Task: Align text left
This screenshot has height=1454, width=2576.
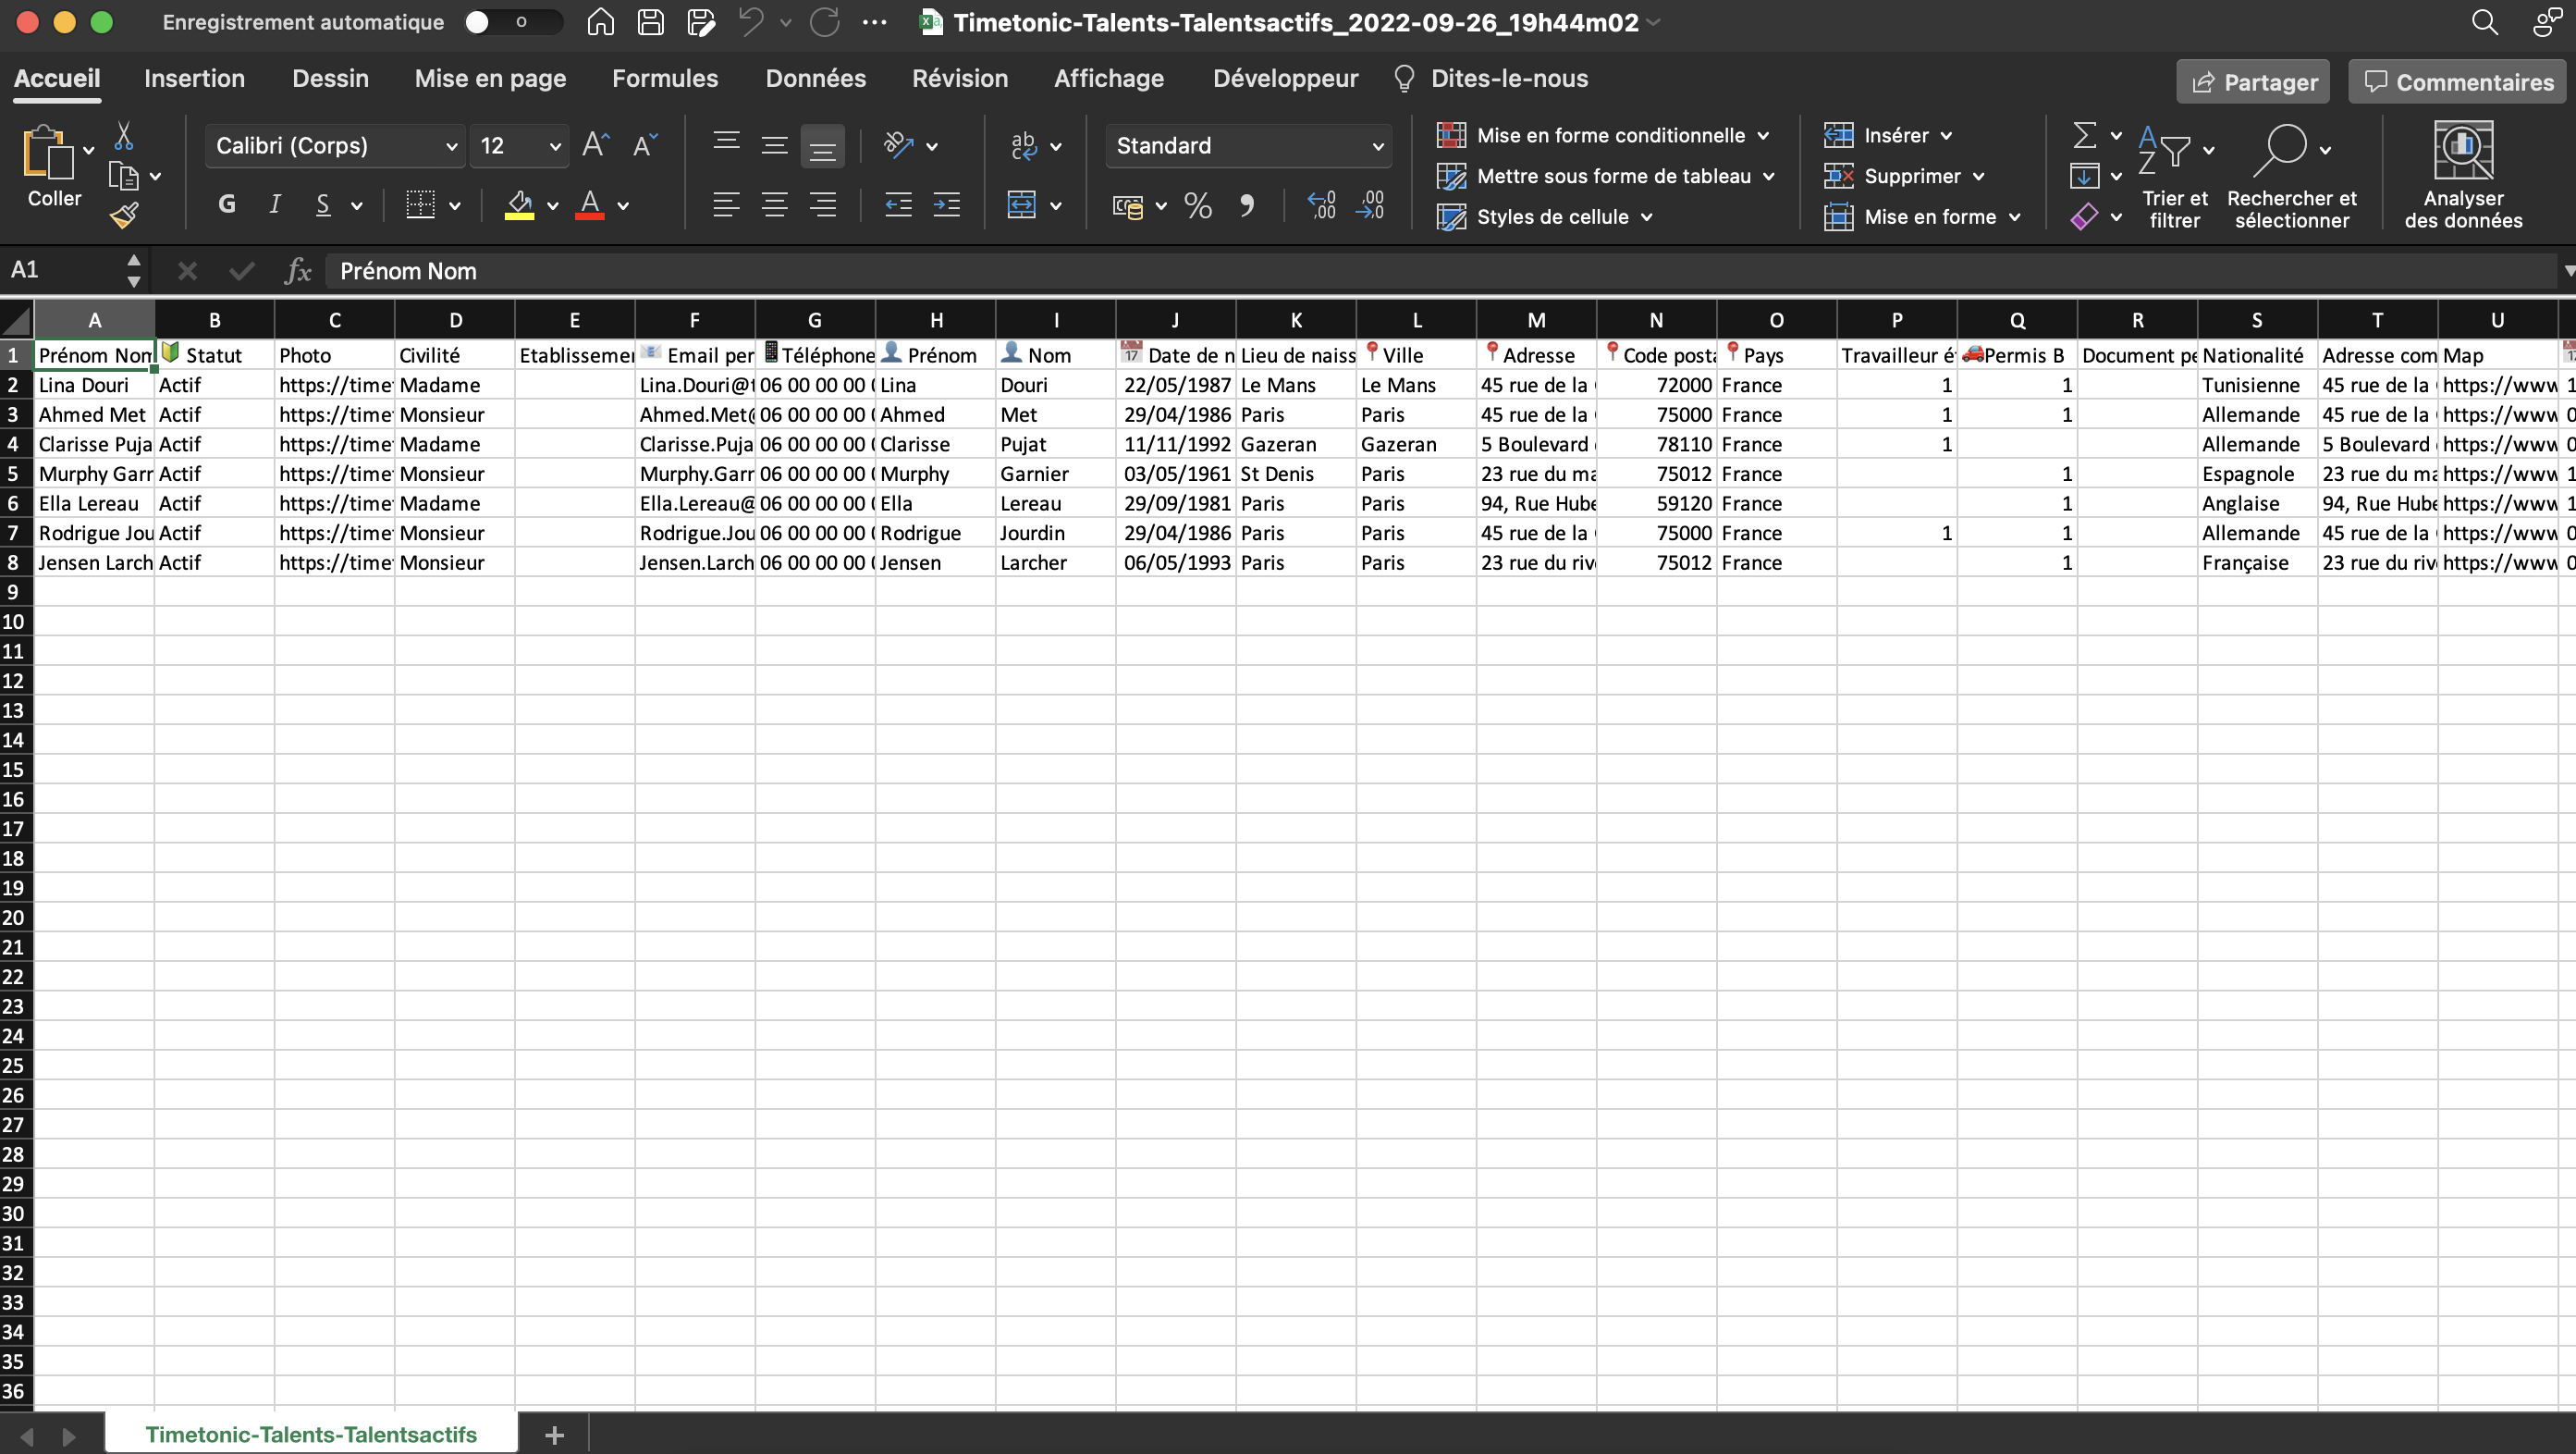Action: 727,205
